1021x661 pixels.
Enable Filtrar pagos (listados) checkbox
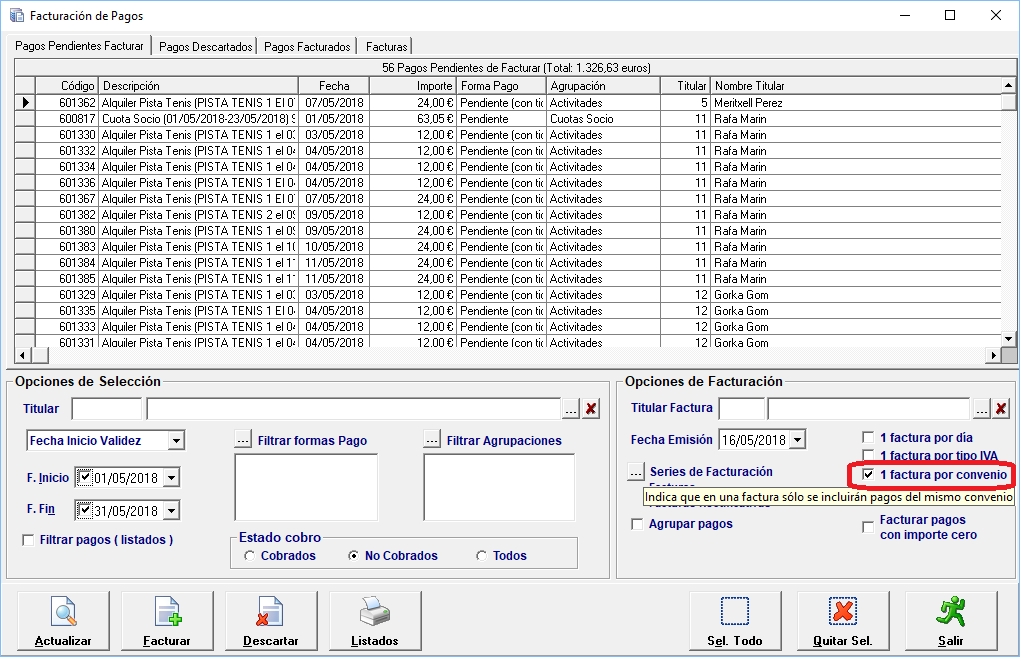pyautogui.click(x=28, y=540)
